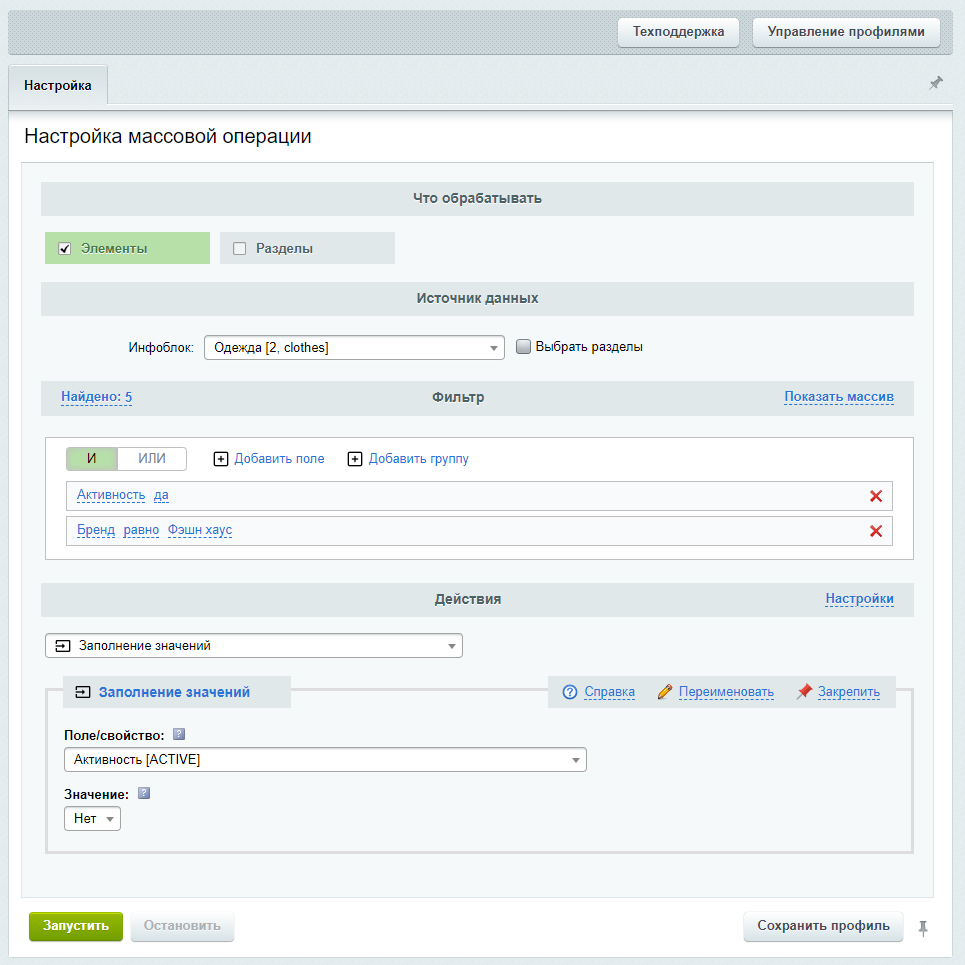This screenshot has height=965, width=965.
Task: Check the Выбрать разделы option
Action: (523, 347)
